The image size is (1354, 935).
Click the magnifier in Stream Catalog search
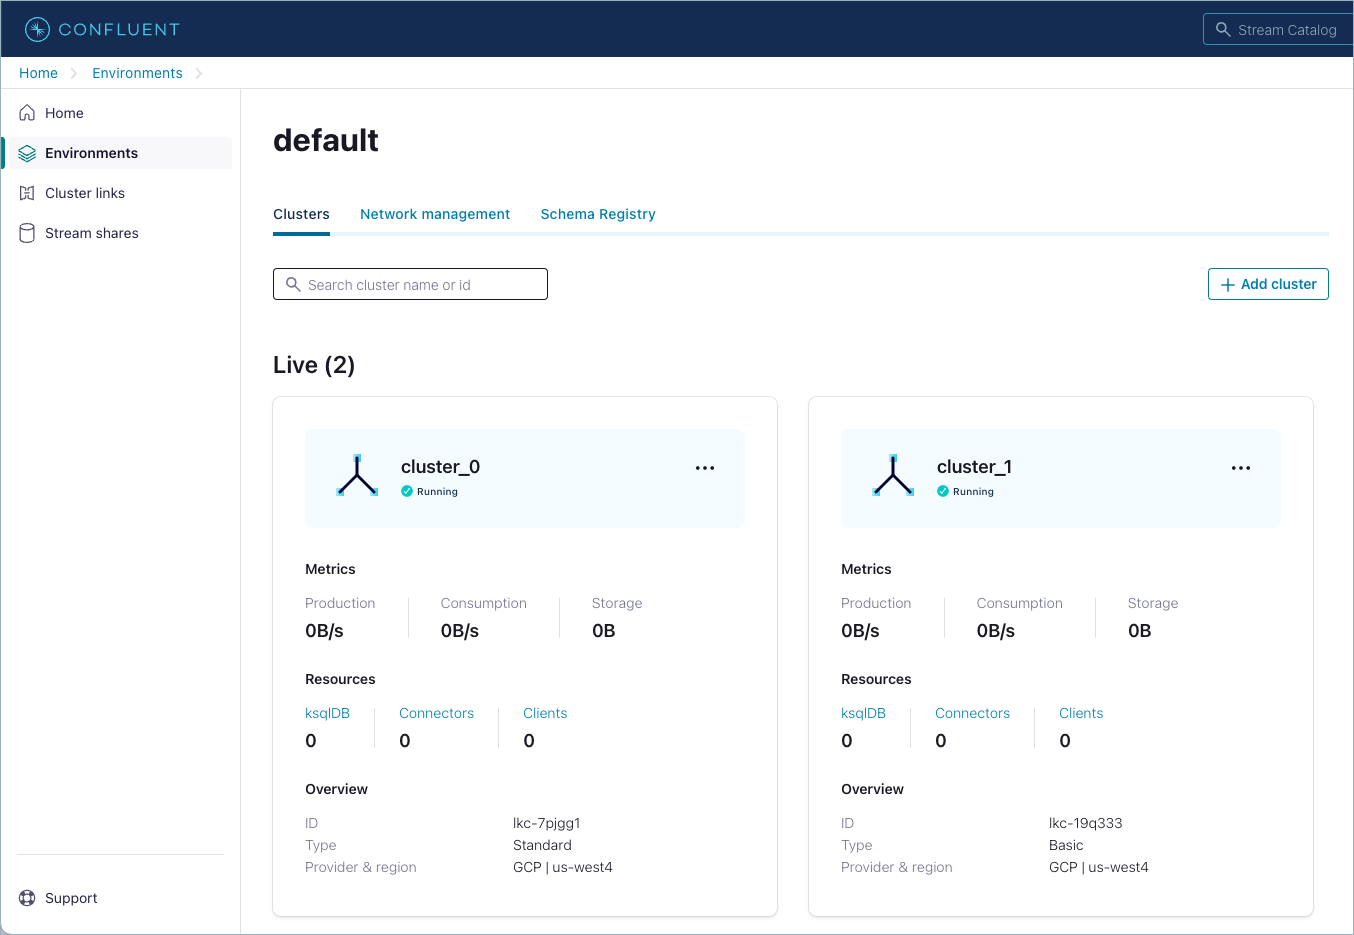pos(1223,29)
